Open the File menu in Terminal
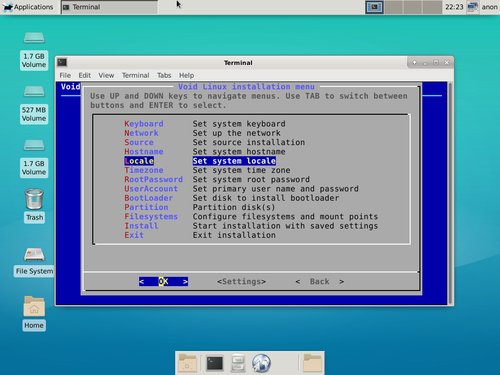 (x=65, y=75)
